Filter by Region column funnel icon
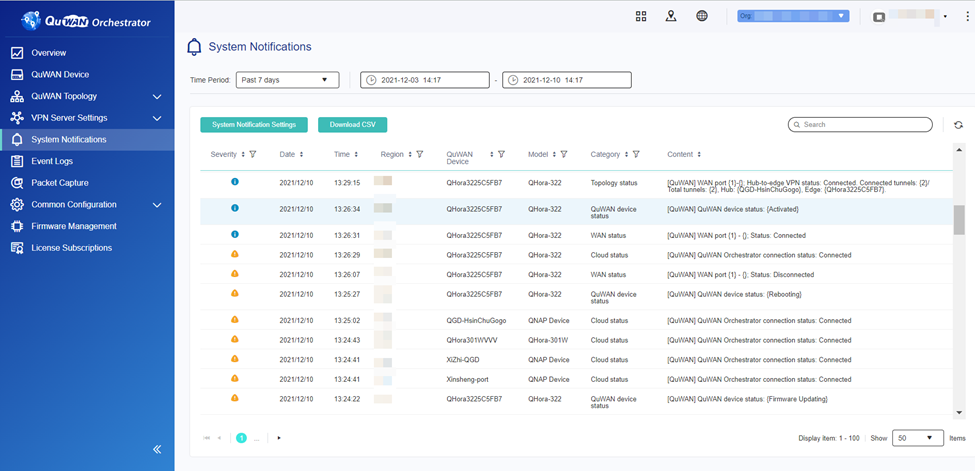975x471 pixels. pos(420,154)
